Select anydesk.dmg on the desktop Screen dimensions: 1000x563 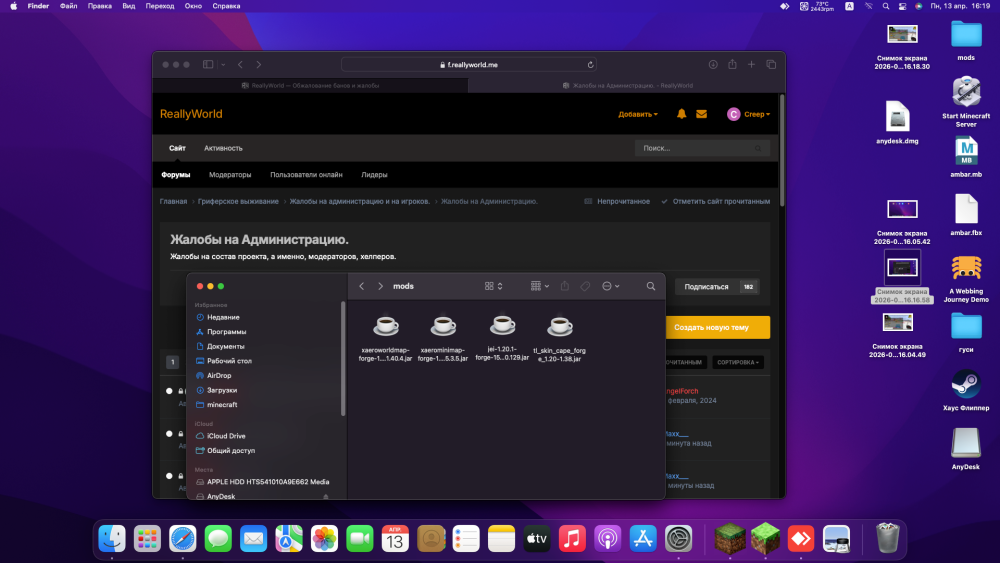897,122
